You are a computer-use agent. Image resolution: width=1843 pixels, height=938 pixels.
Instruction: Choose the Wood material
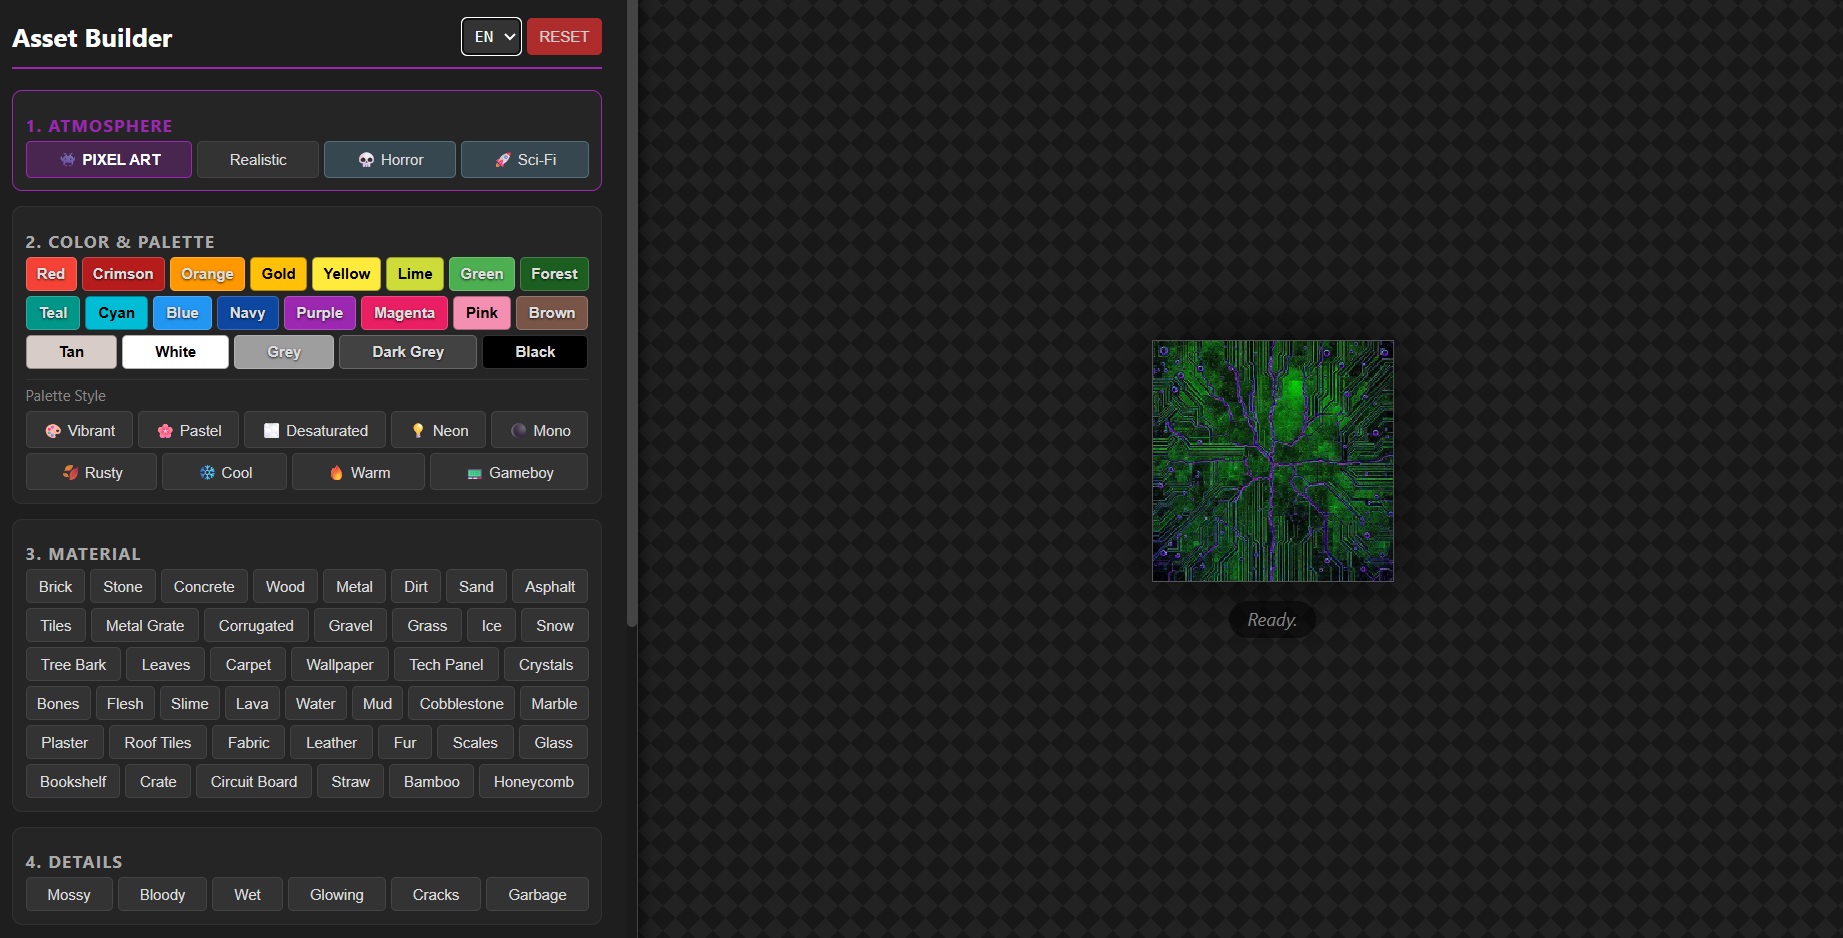(x=285, y=587)
